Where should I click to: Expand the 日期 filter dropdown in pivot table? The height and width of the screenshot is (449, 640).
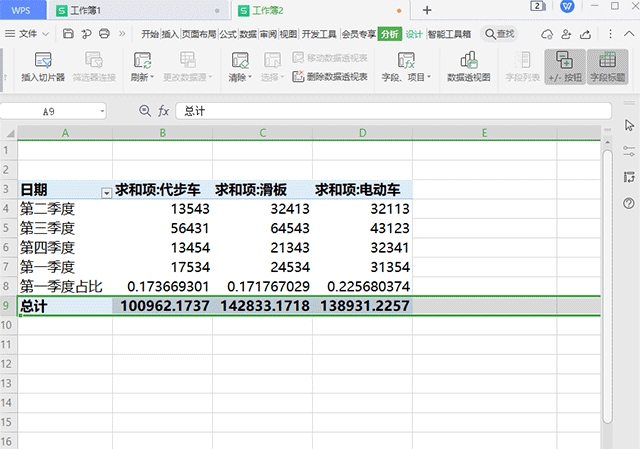coord(105,190)
